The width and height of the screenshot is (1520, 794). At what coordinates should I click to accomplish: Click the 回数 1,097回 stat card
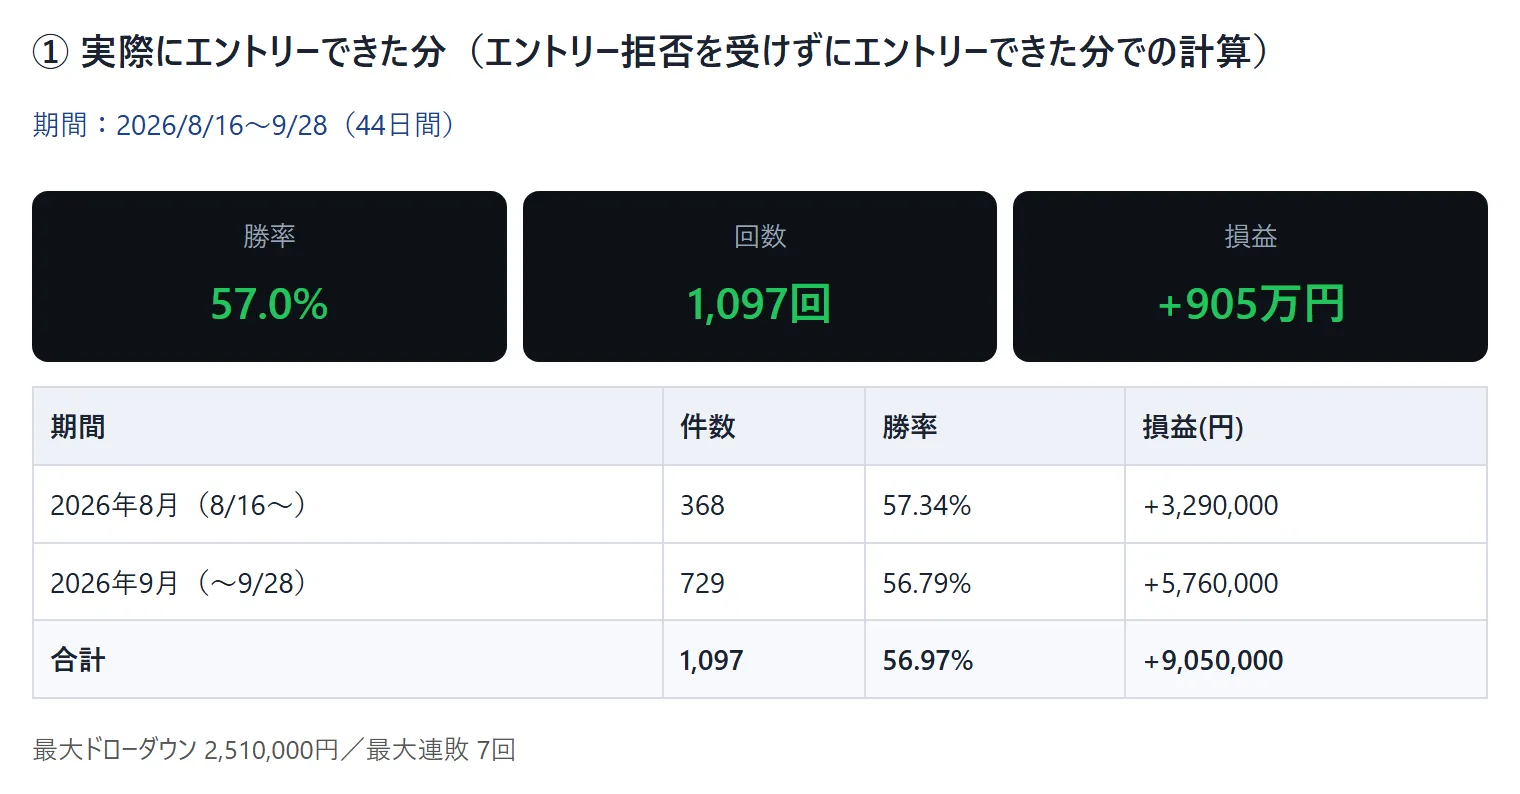pyautogui.click(x=760, y=276)
